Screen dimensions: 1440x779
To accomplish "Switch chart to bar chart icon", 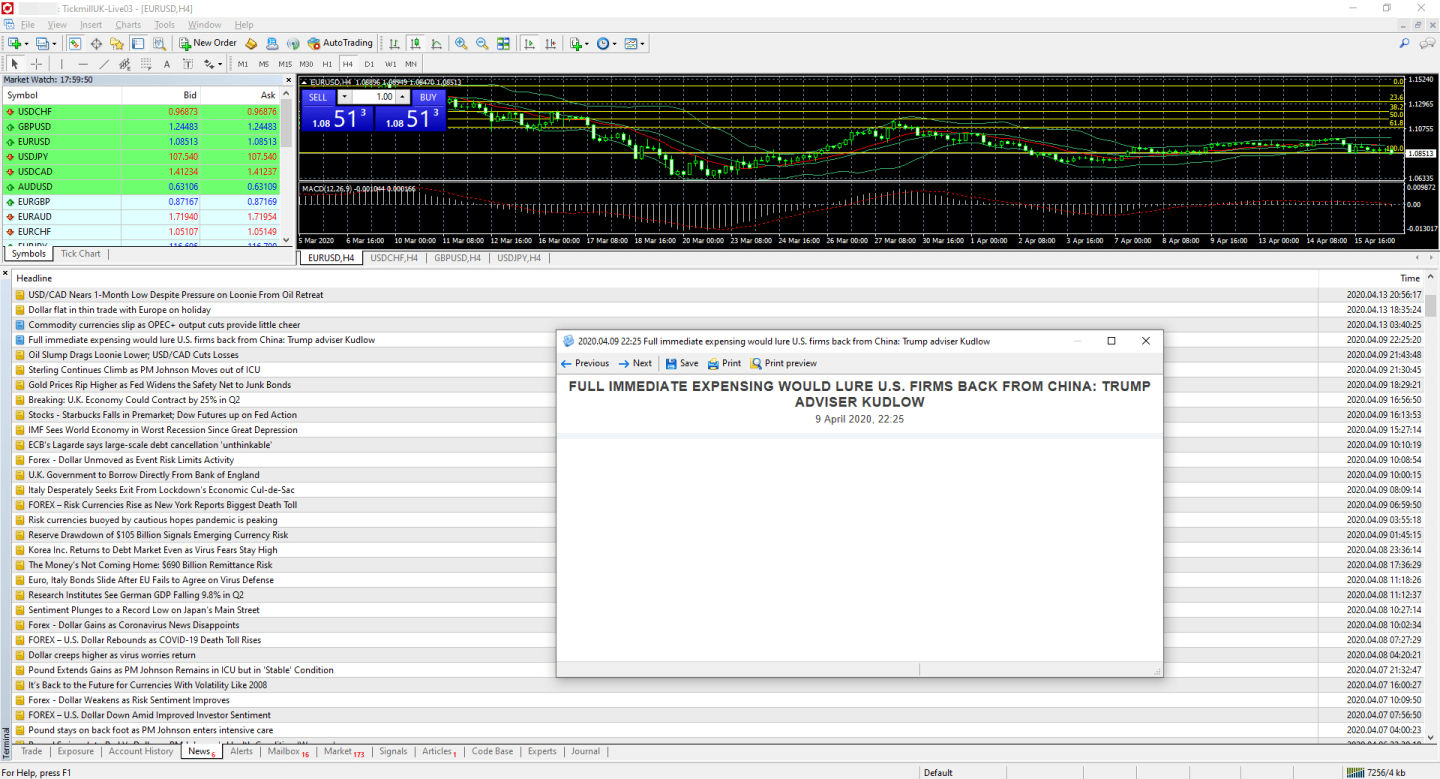I will (x=394, y=43).
